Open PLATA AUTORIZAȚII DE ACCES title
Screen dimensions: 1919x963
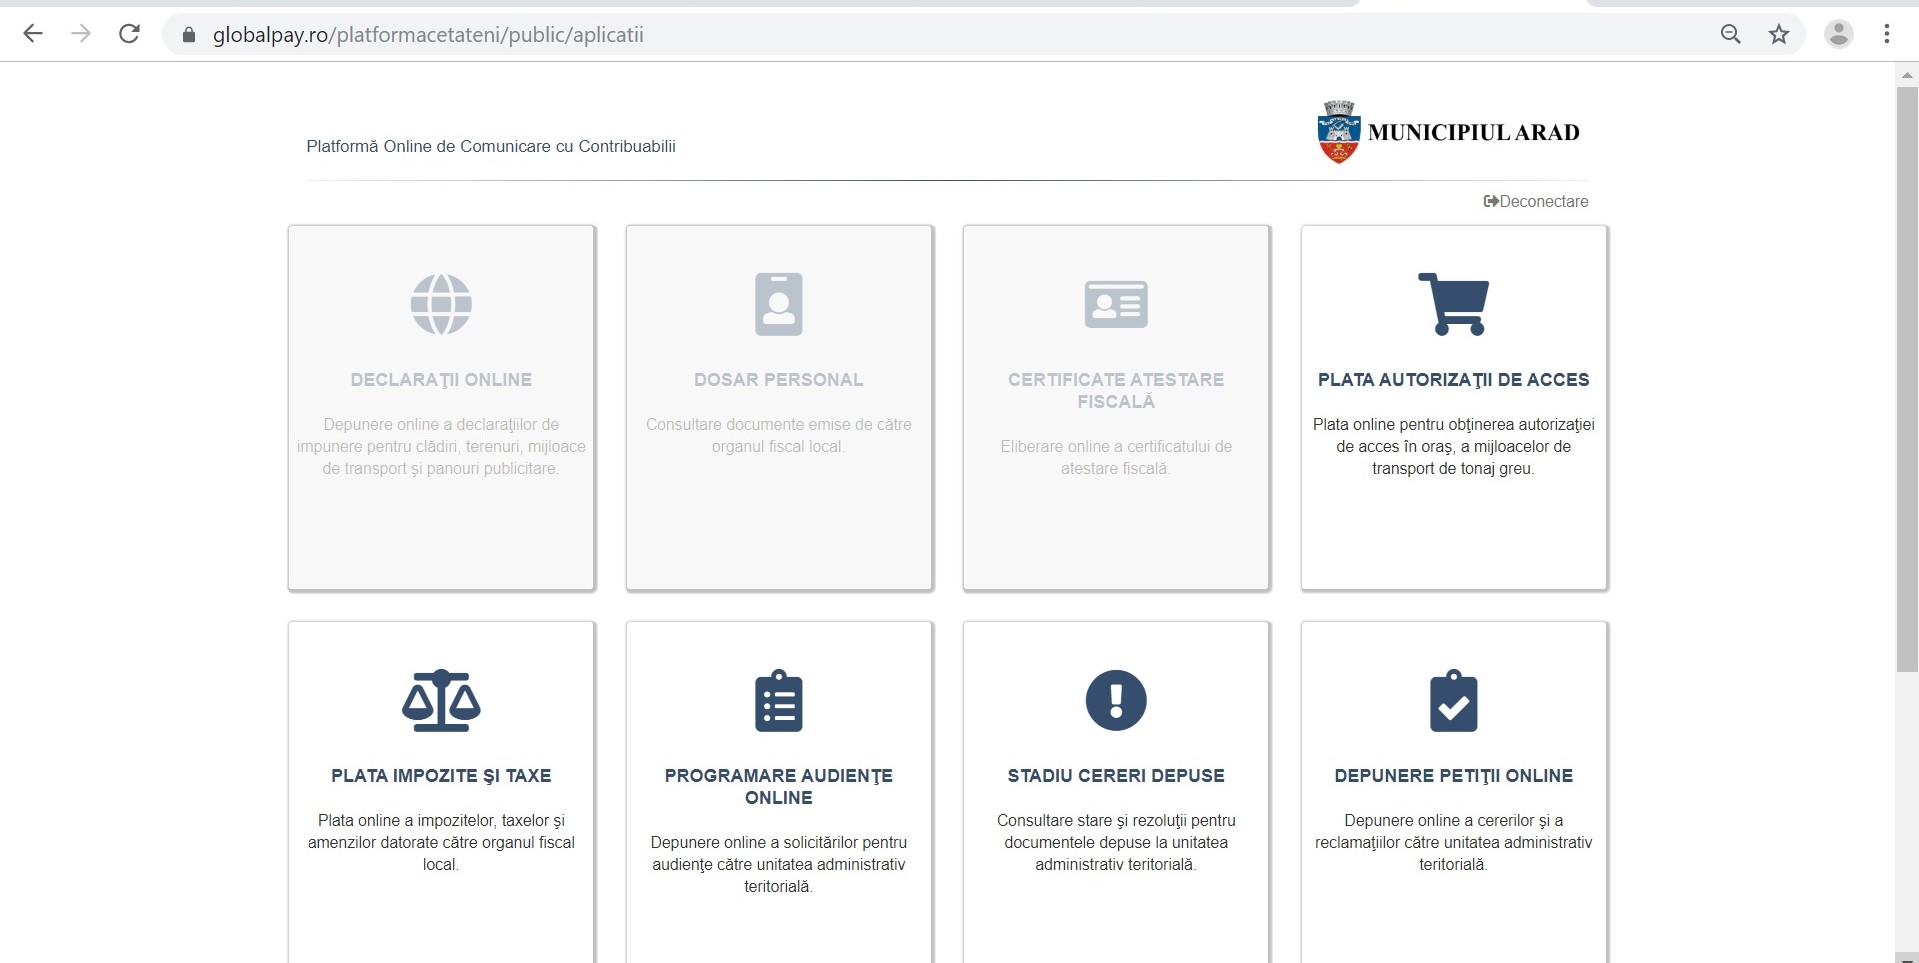[x=1453, y=380]
